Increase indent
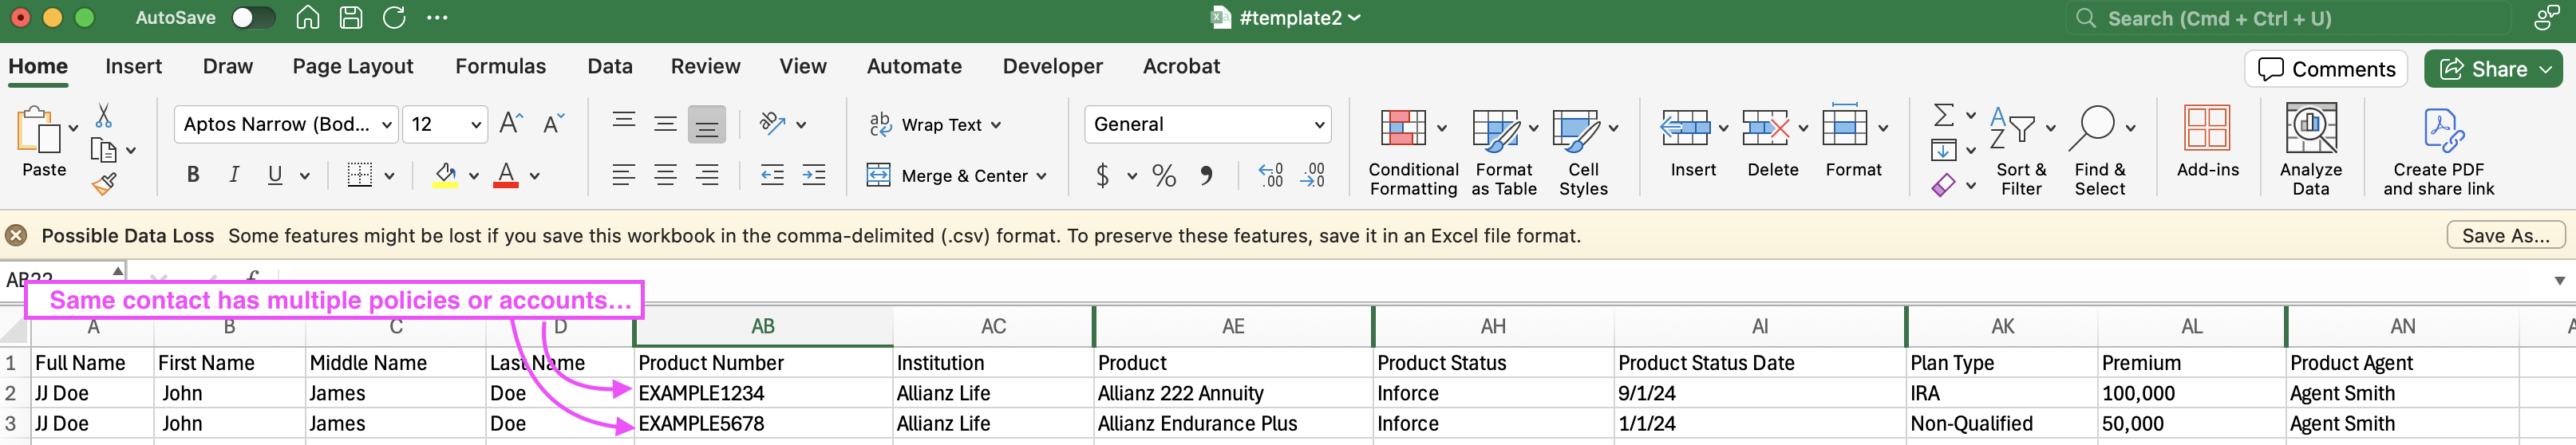2576x445 pixels. (814, 175)
